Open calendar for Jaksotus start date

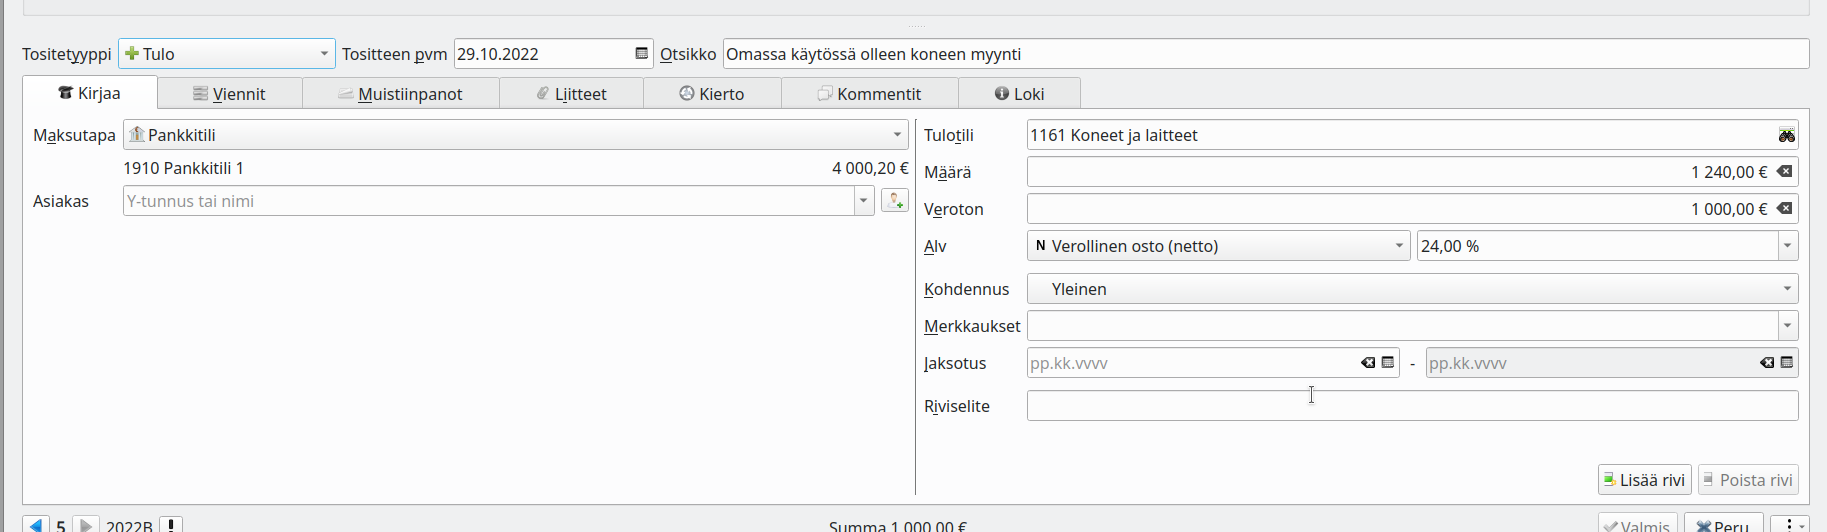point(1388,363)
